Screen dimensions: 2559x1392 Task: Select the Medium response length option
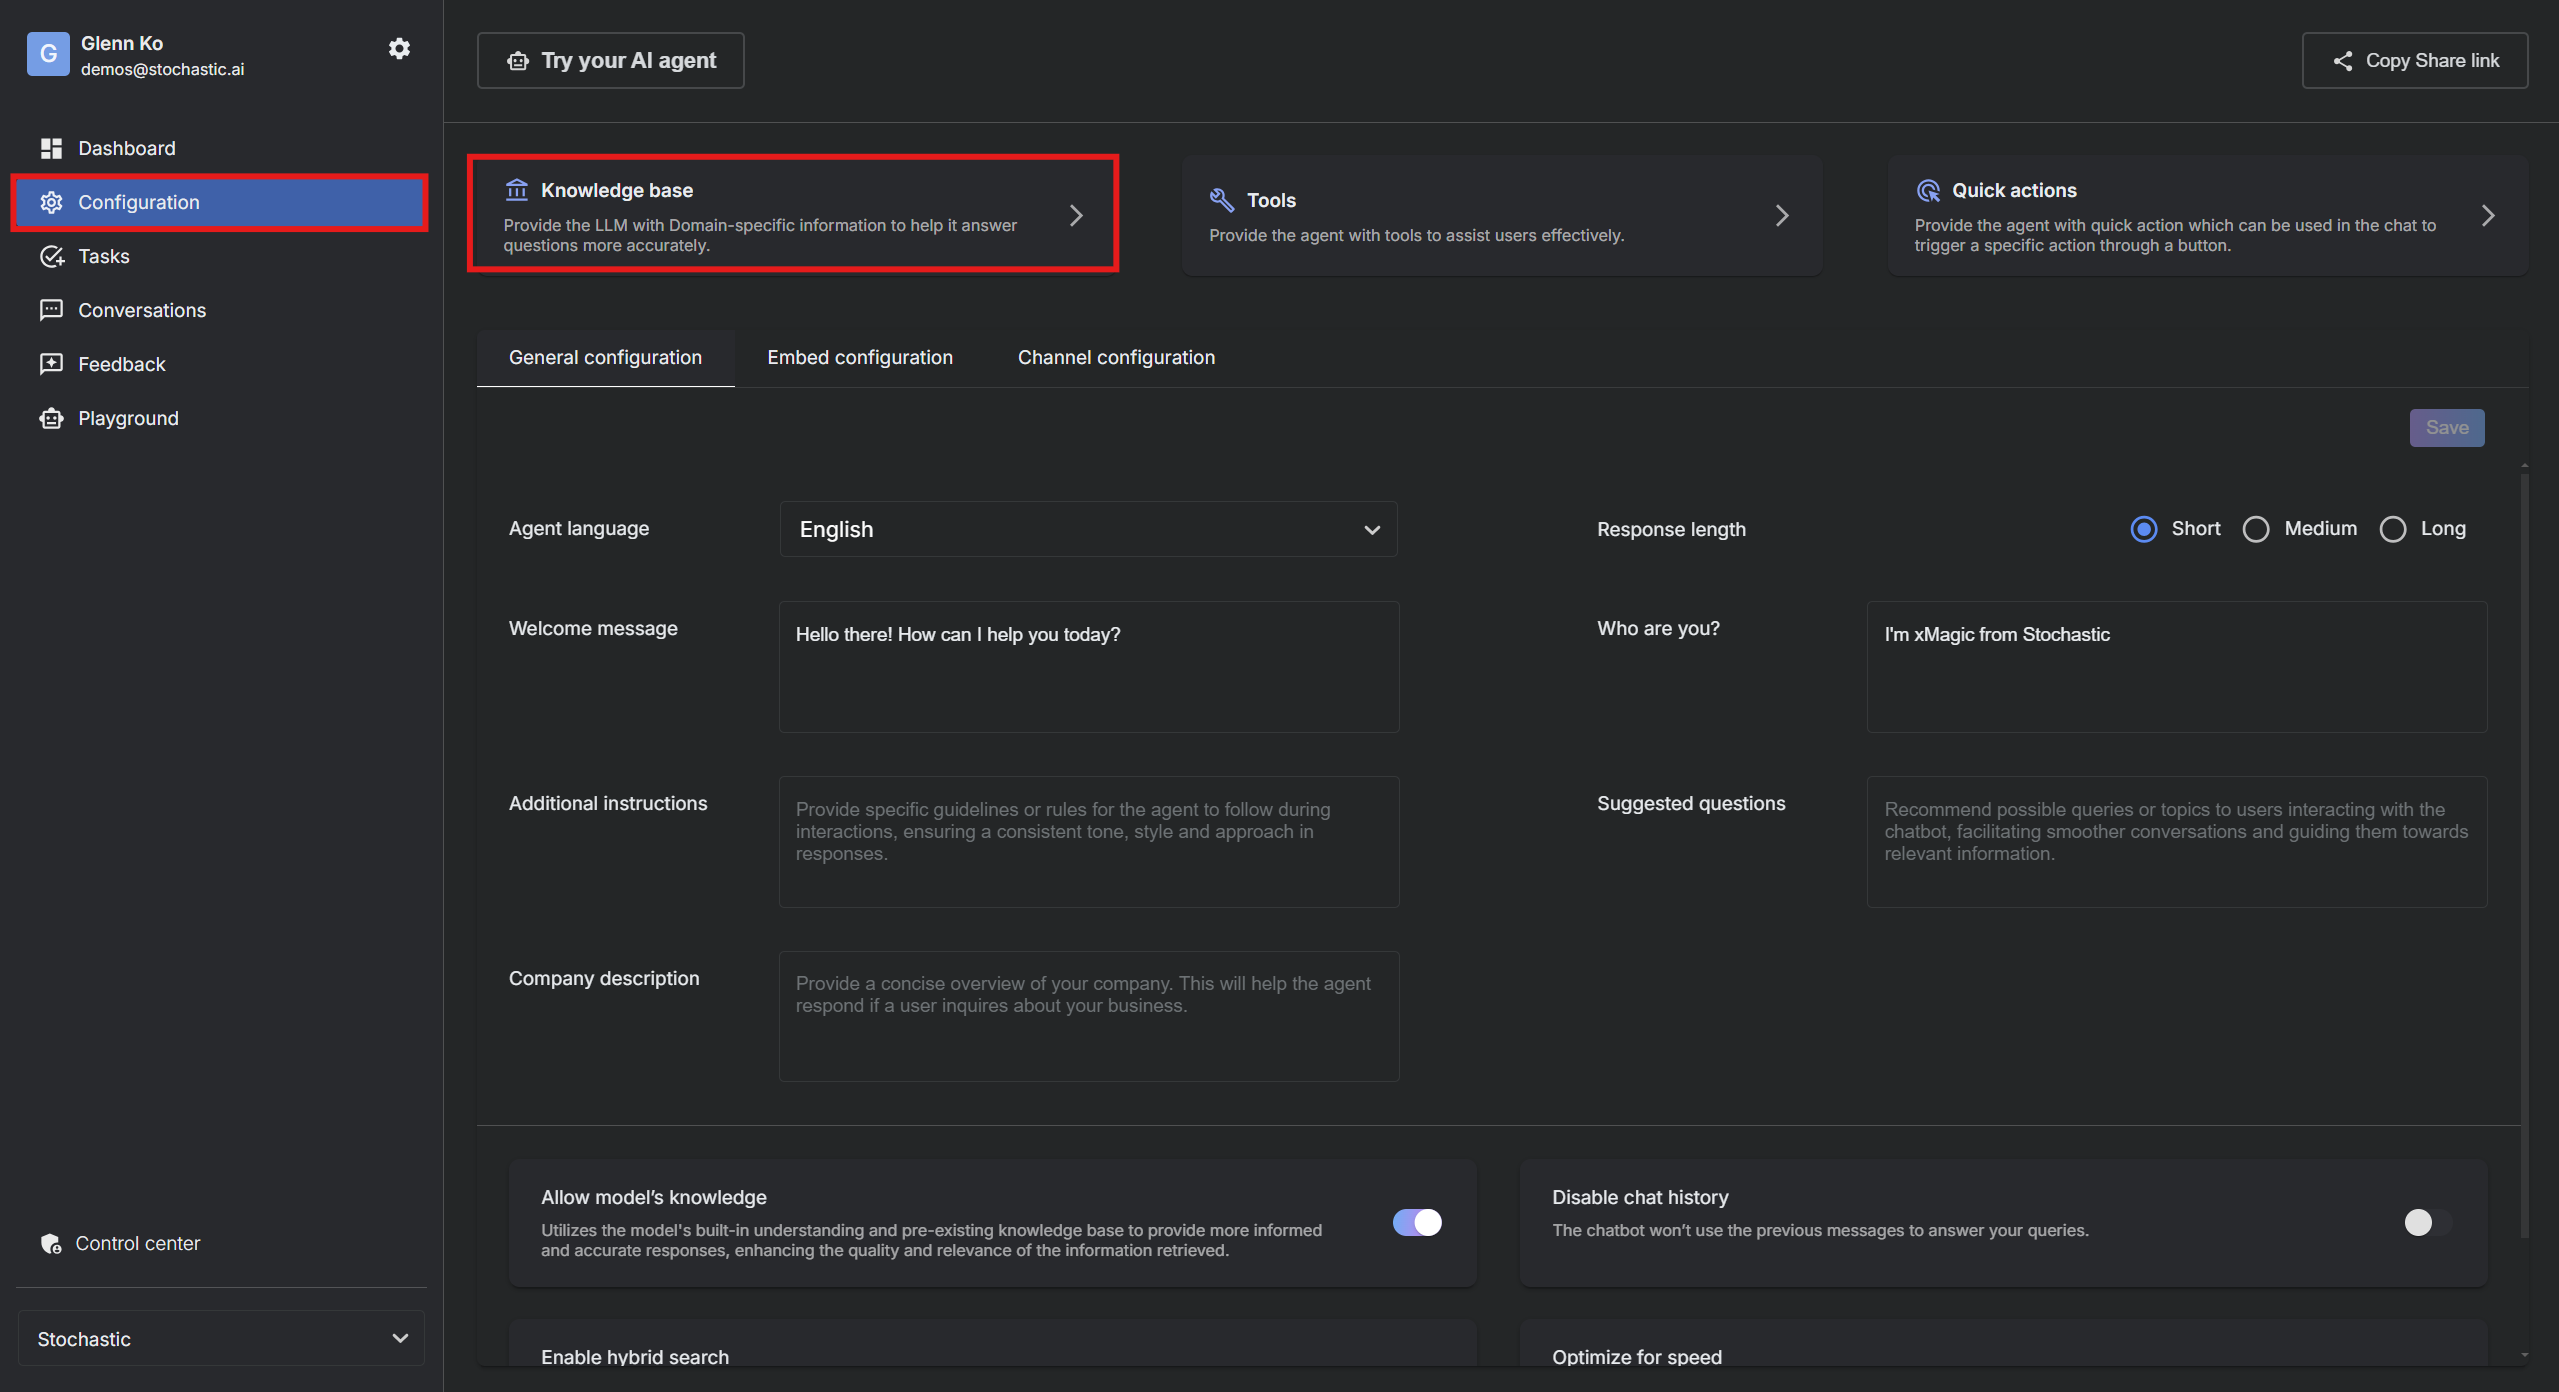click(x=2257, y=528)
